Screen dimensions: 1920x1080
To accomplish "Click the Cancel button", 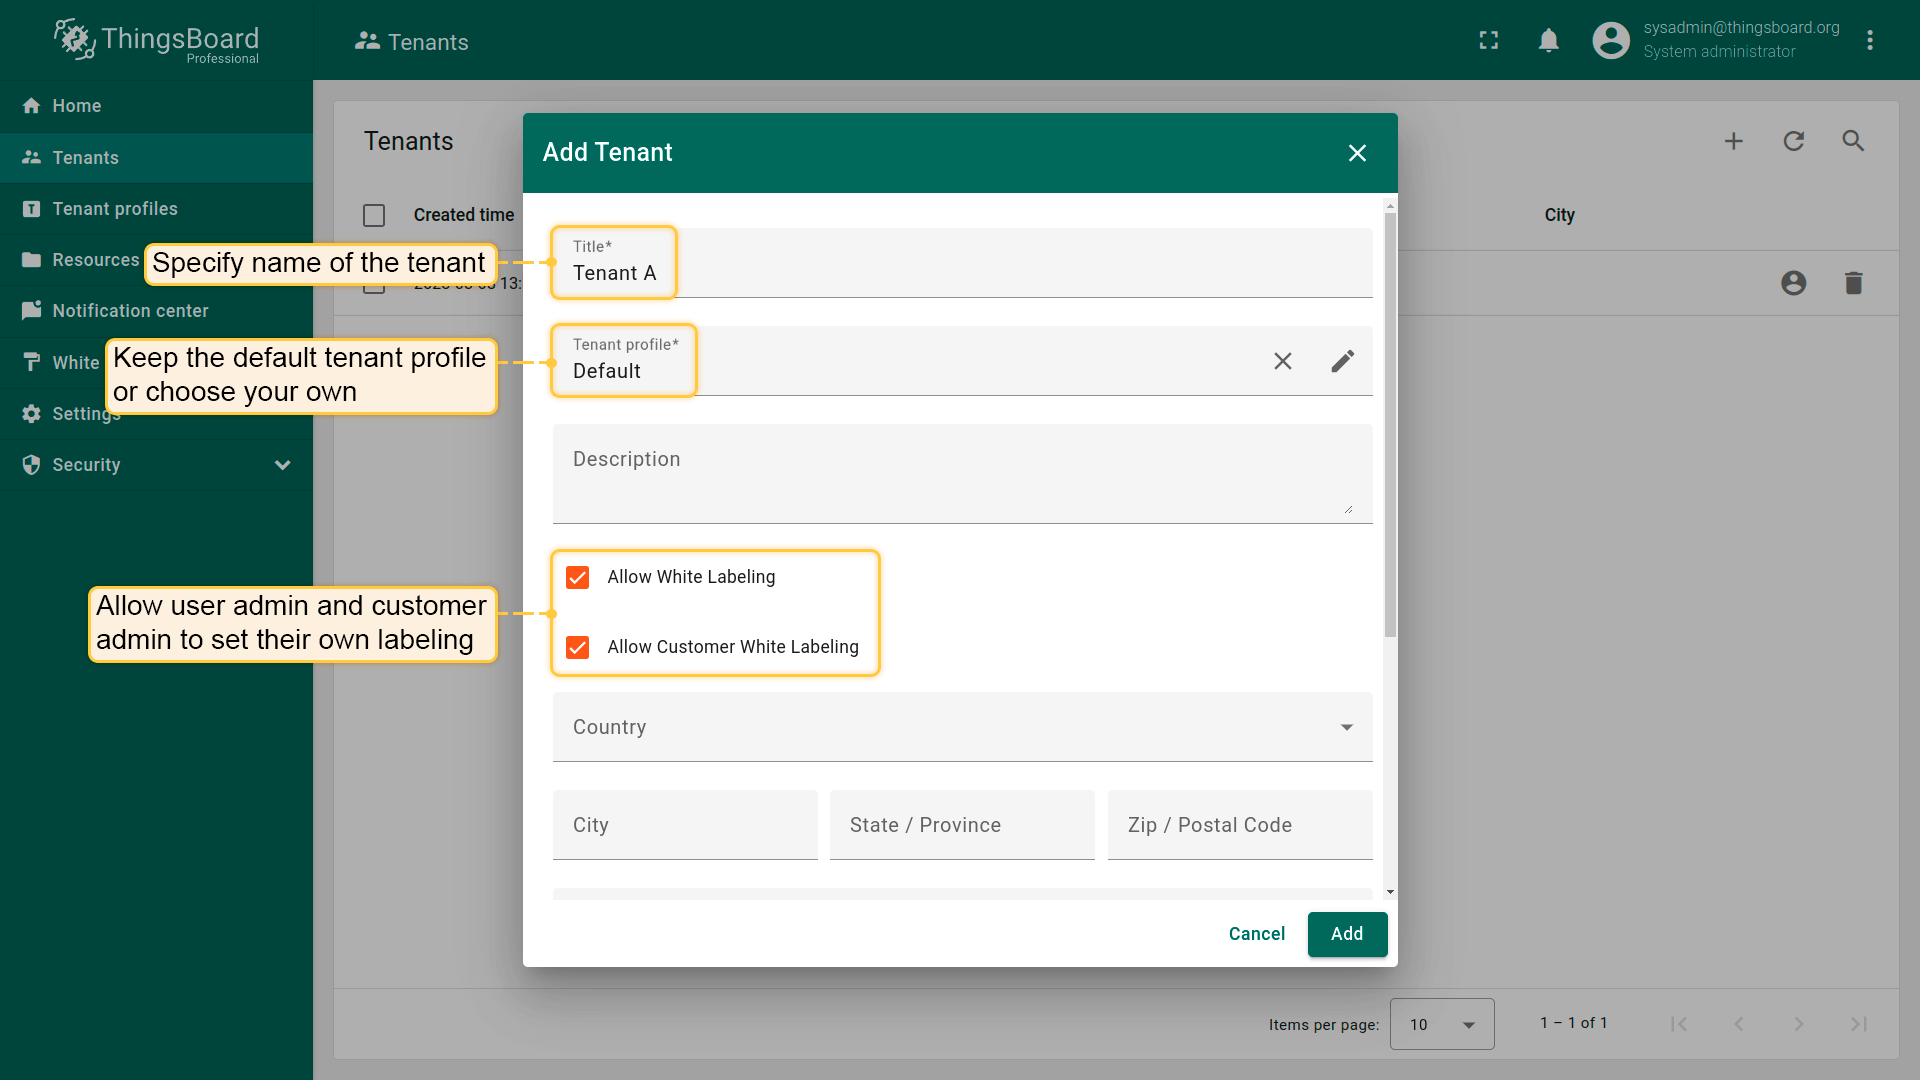I will tap(1256, 934).
